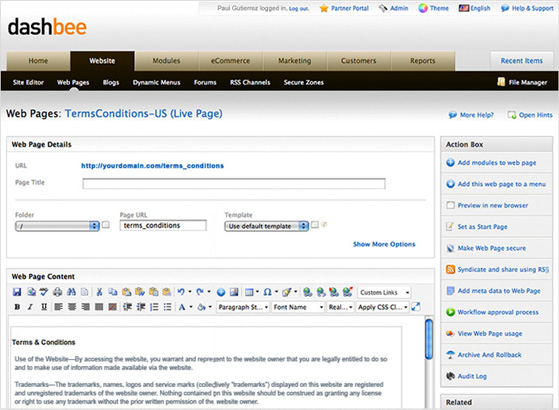Click the spell check icon

(x=44, y=292)
